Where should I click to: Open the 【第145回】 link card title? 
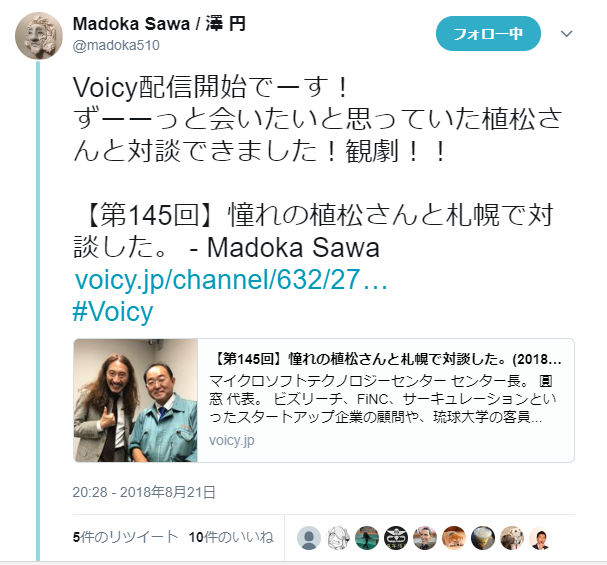coord(386,360)
